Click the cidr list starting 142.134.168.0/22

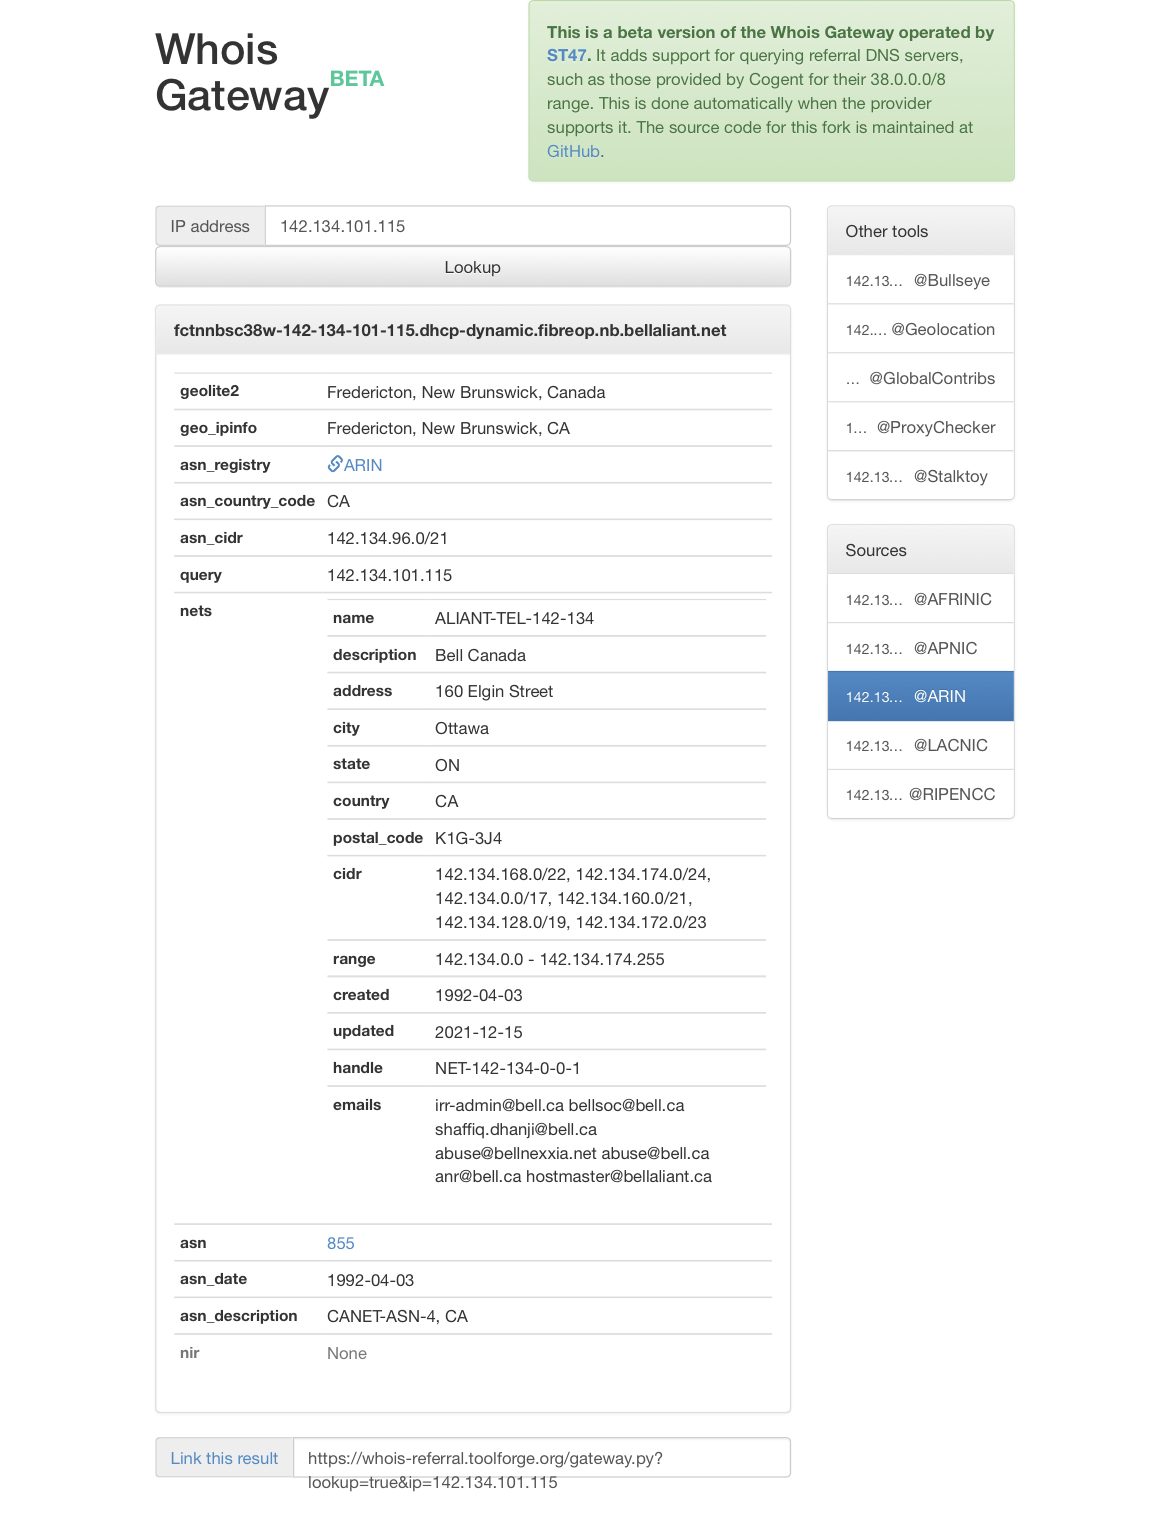coord(573,898)
